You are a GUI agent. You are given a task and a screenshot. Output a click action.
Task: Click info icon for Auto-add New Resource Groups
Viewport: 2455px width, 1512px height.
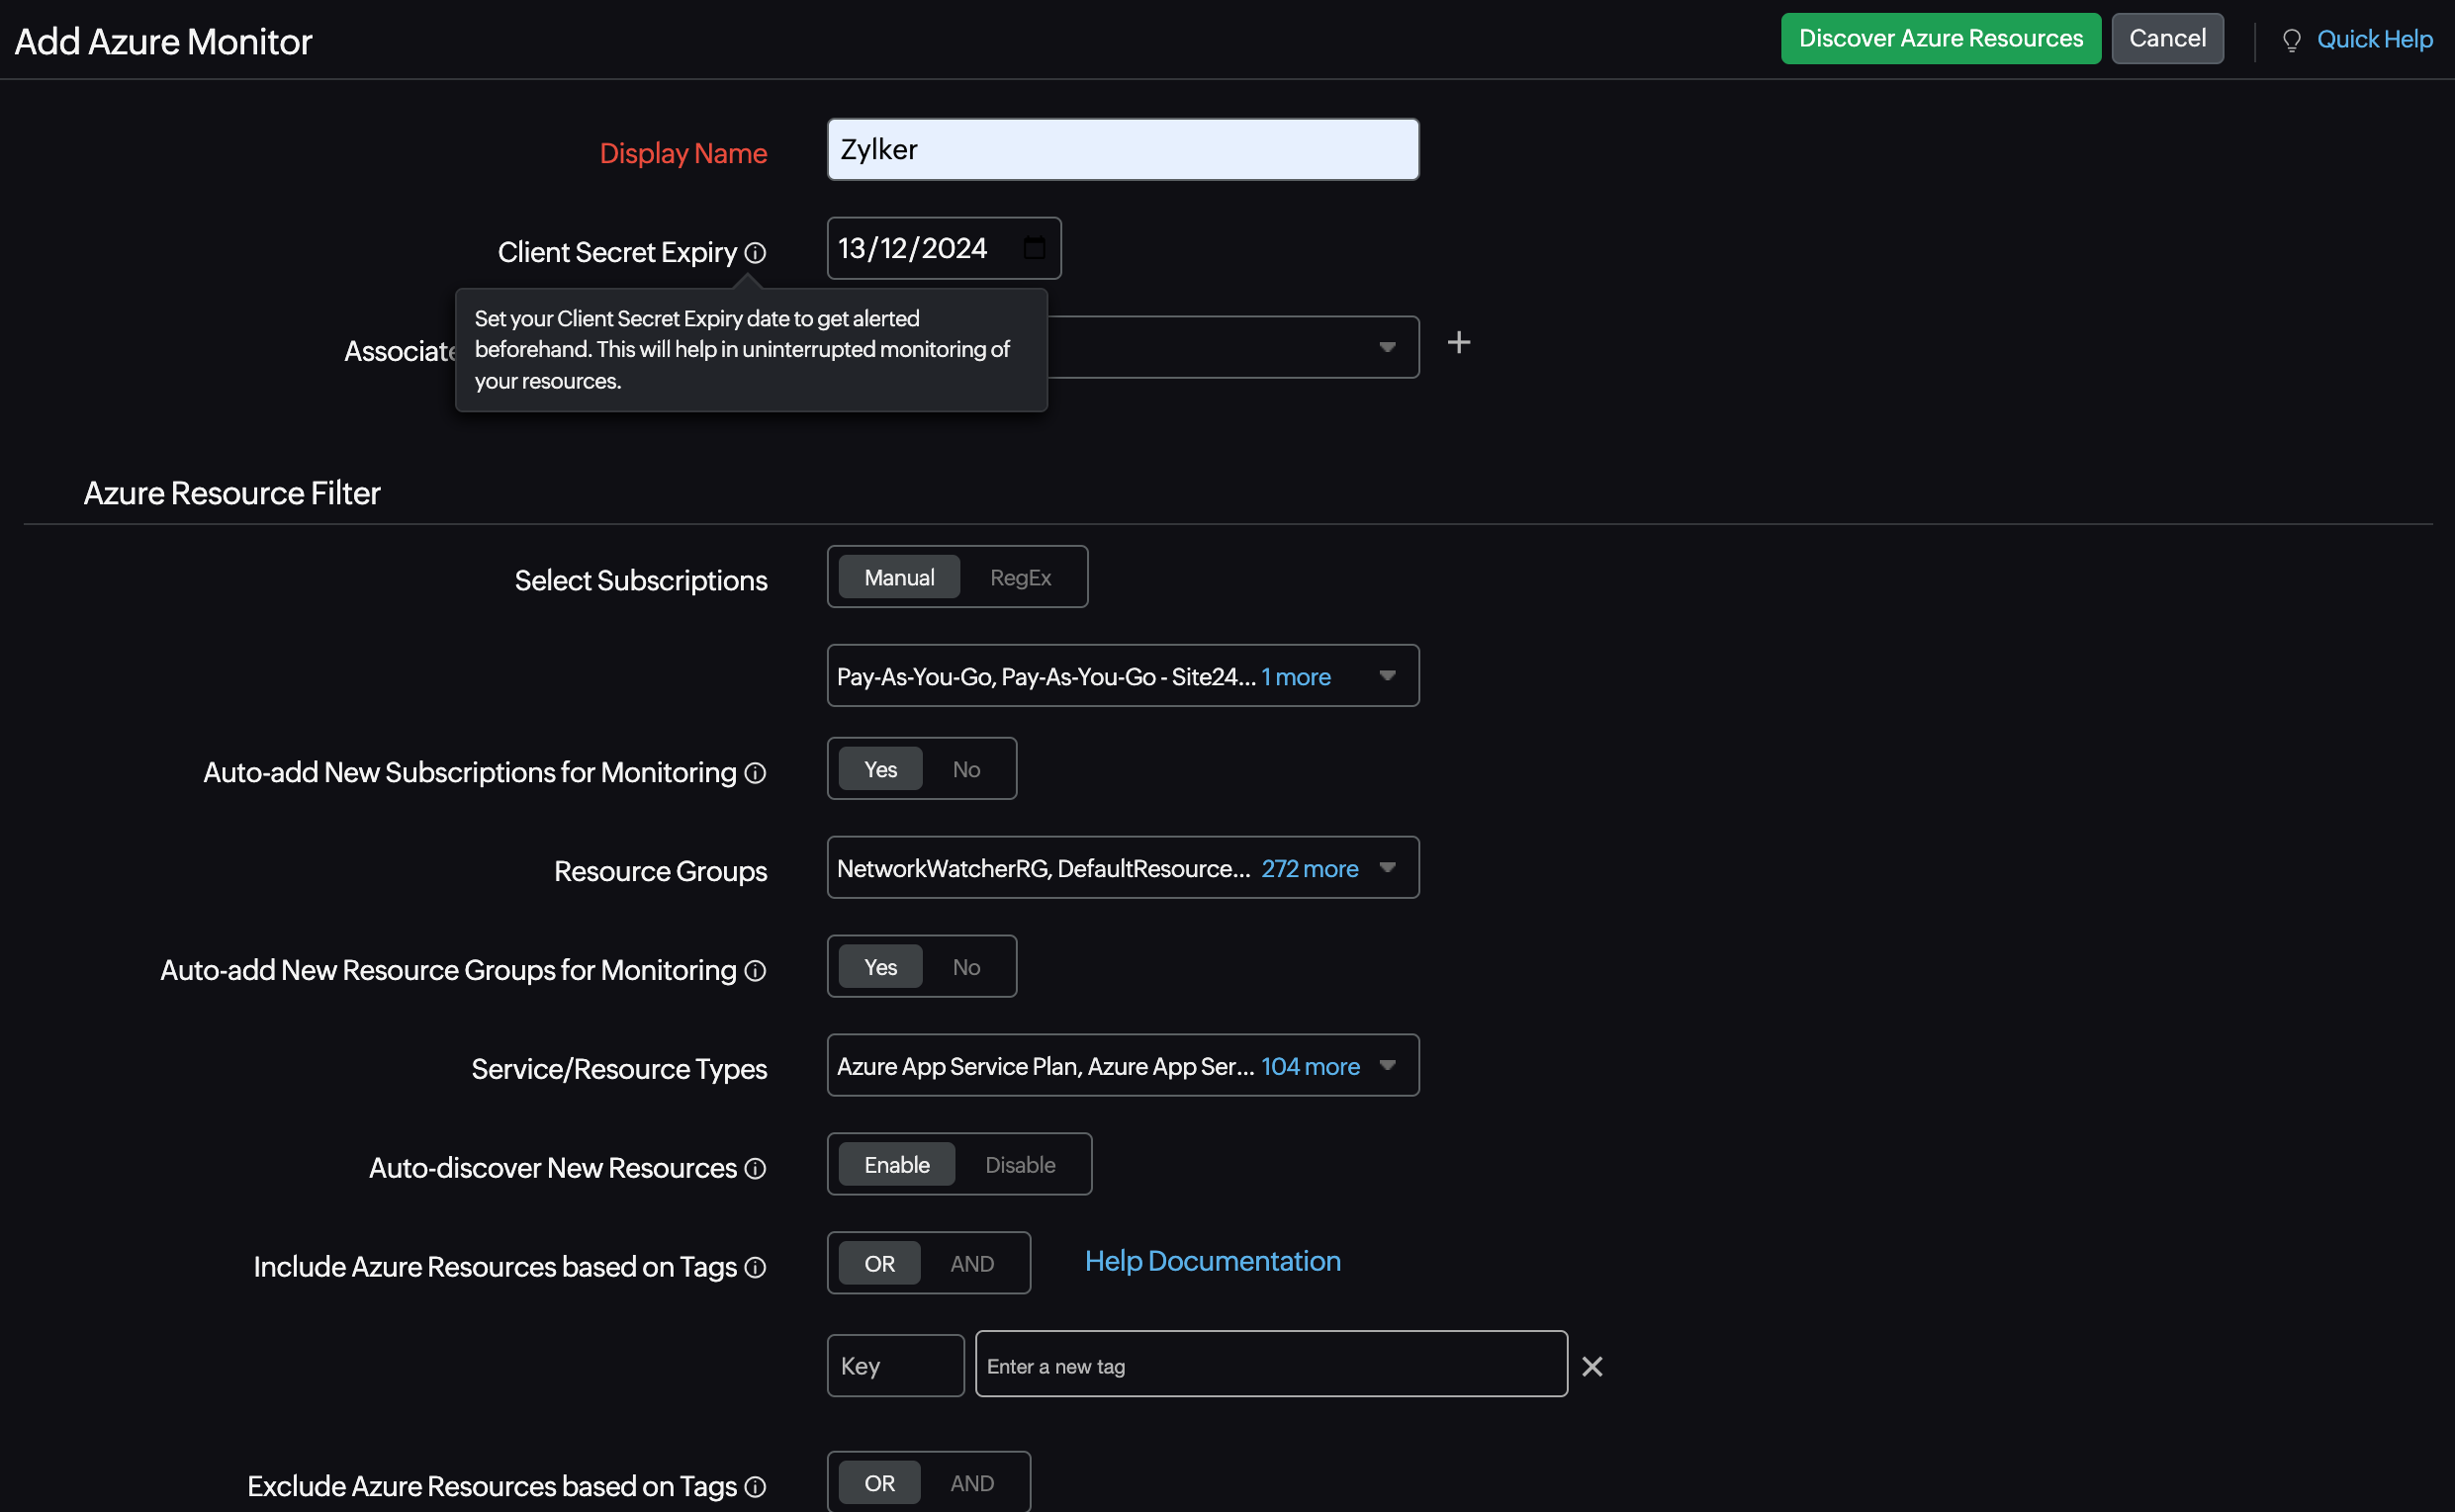755,971
